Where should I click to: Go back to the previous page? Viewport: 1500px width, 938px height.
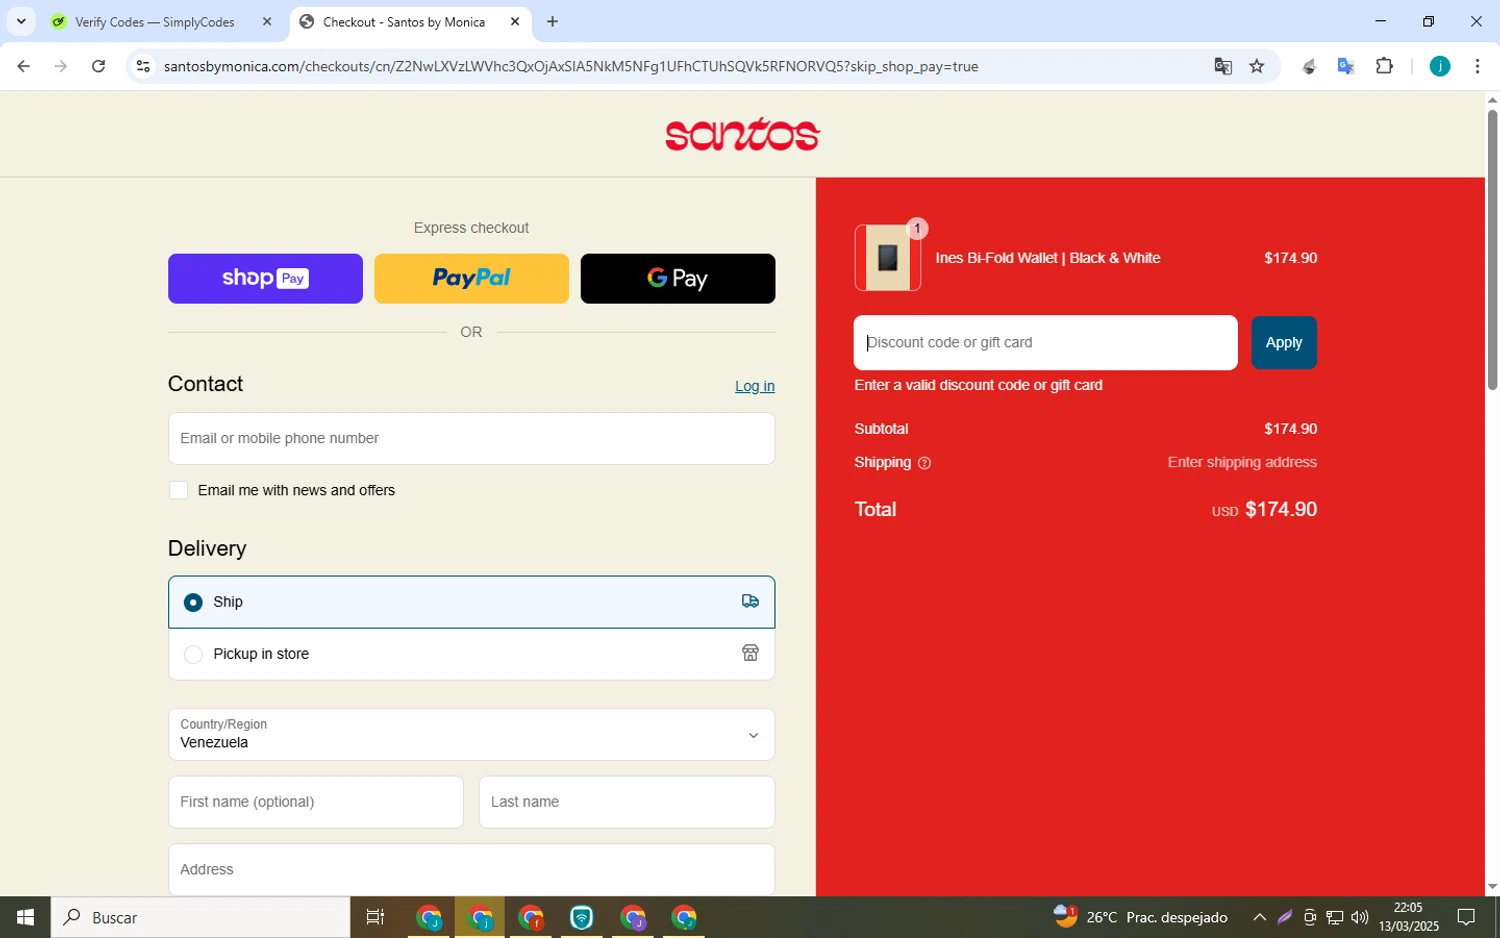pyautogui.click(x=23, y=66)
